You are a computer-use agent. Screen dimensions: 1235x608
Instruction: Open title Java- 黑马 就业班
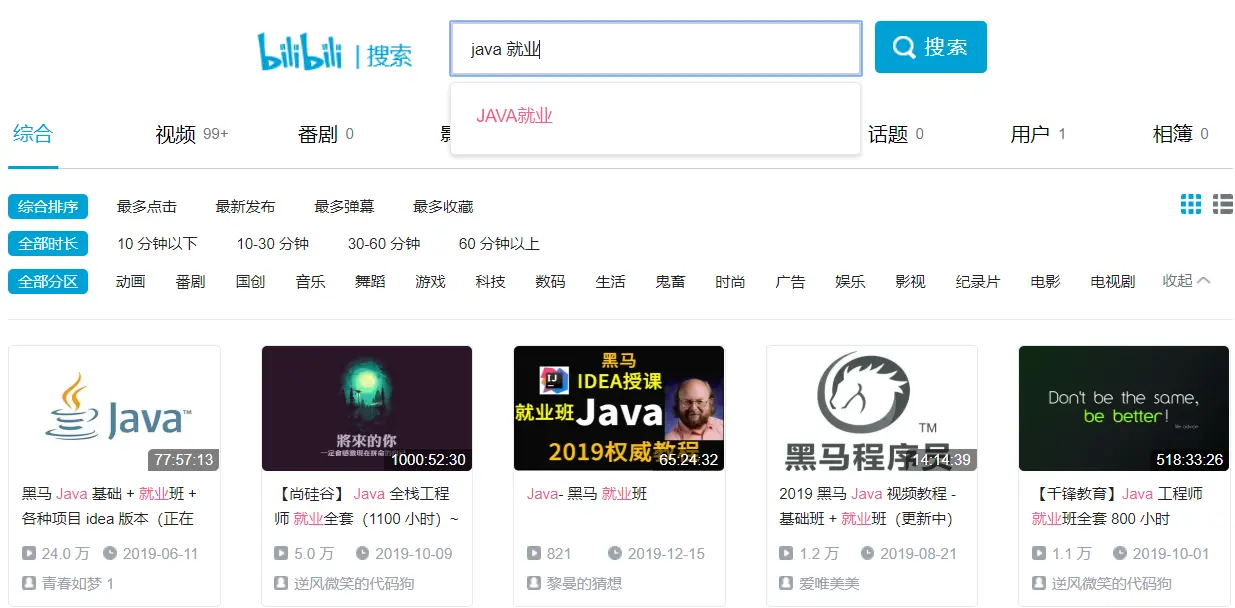[588, 494]
